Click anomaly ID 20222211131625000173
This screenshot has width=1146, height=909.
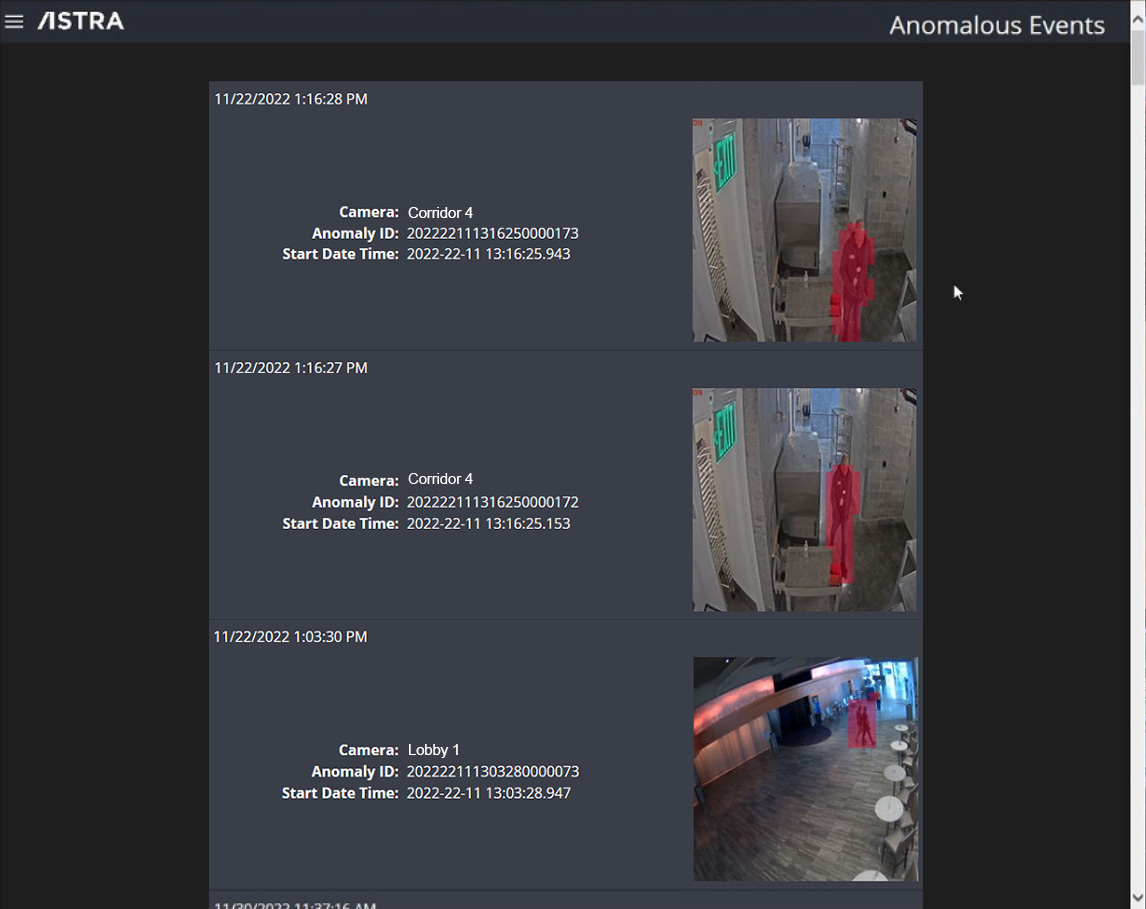[x=492, y=233]
